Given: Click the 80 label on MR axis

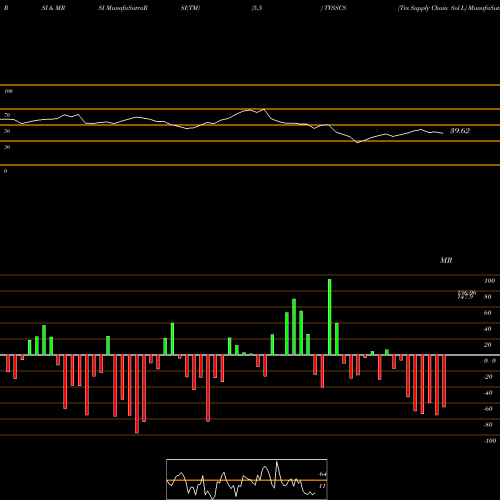Looking at the screenshot, I should tap(488, 297).
